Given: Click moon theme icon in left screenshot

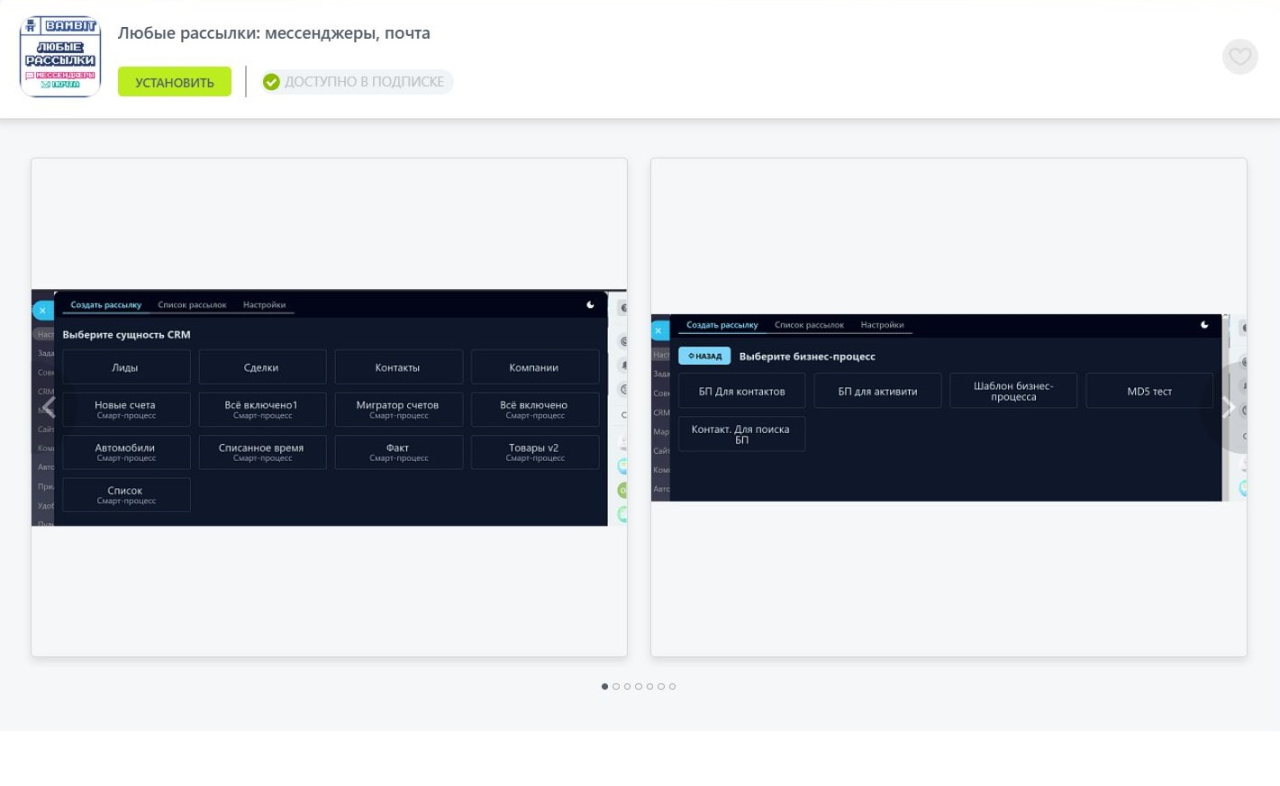Looking at the screenshot, I should 590,305.
